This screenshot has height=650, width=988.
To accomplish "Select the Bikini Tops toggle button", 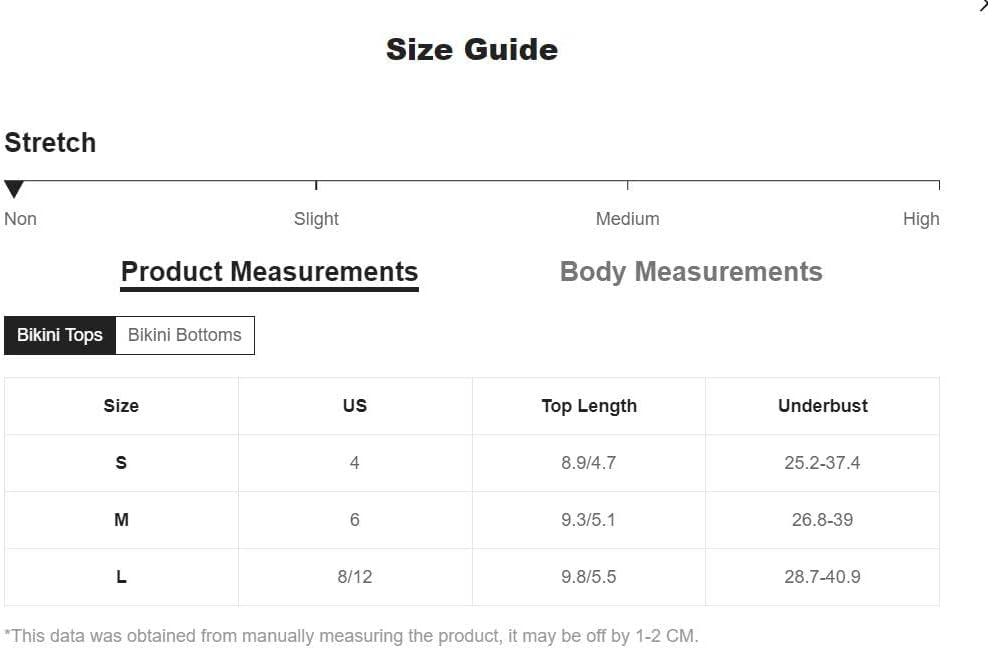I will tap(60, 335).
